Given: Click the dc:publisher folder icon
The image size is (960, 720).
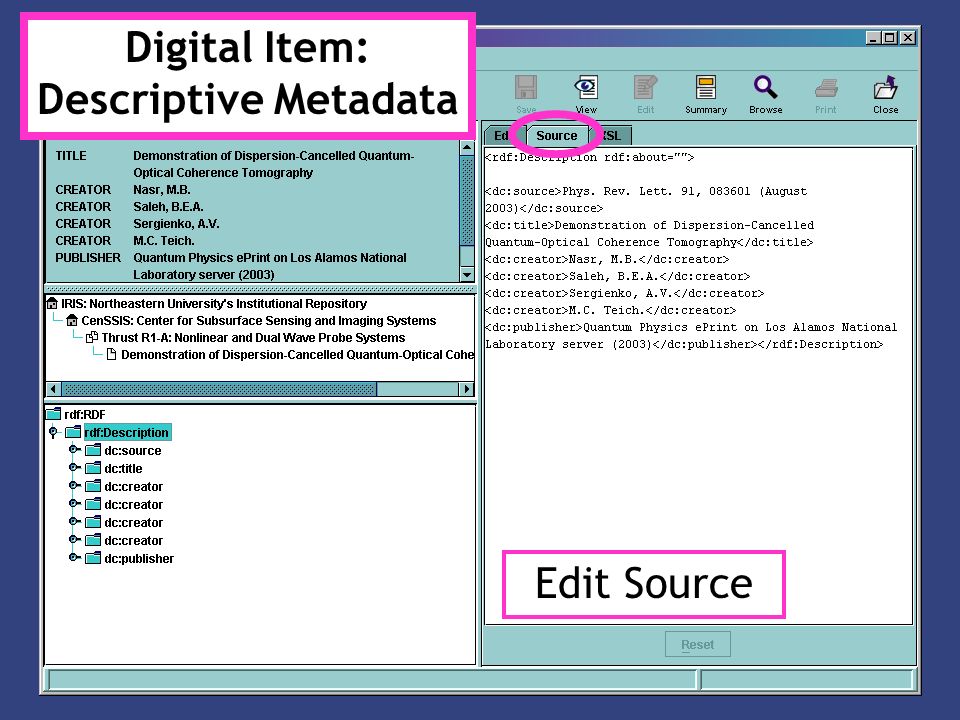Looking at the screenshot, I should pyautogui.click(x=93, y=558).
